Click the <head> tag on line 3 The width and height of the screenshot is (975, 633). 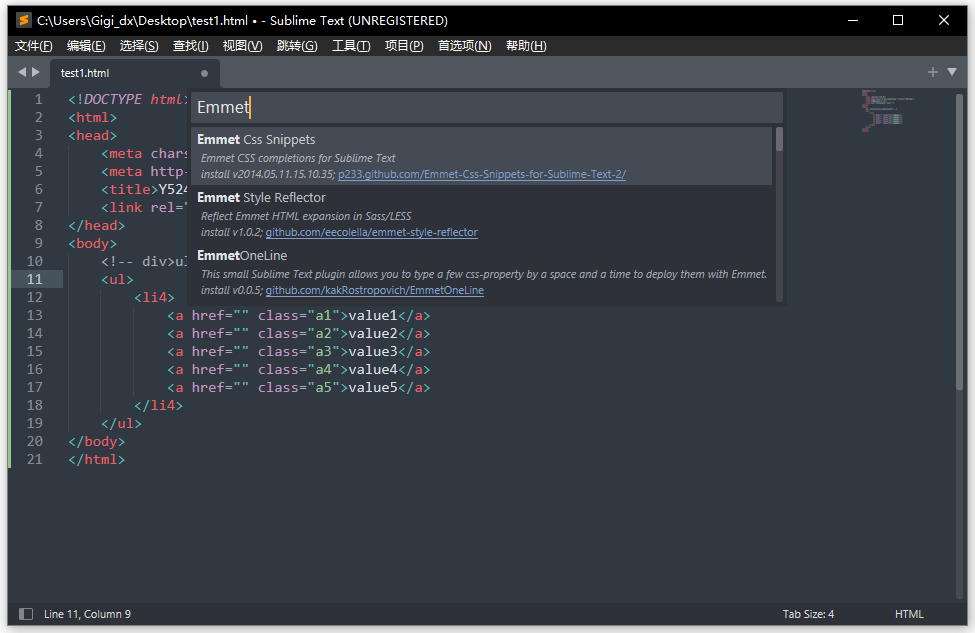point(93,136)
